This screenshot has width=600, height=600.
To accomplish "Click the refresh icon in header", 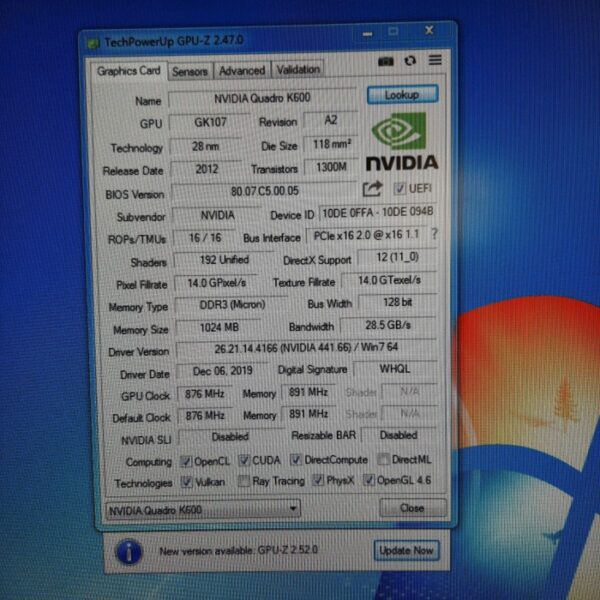I will [x=410, y=62].
